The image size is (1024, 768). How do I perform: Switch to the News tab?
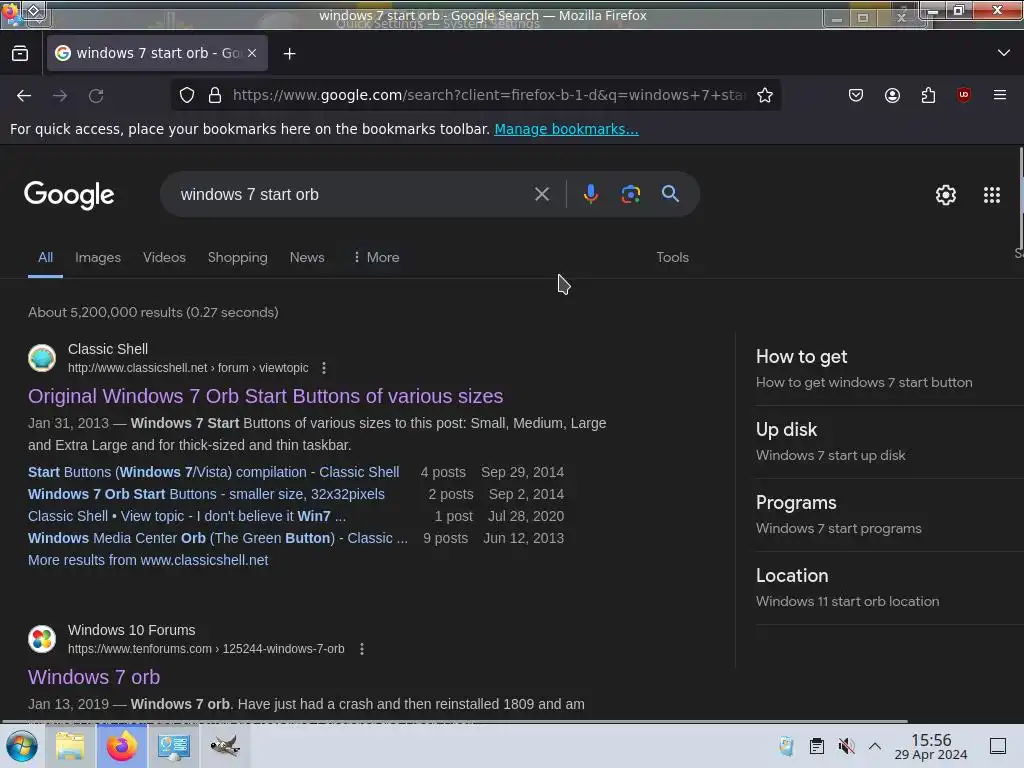307,257
